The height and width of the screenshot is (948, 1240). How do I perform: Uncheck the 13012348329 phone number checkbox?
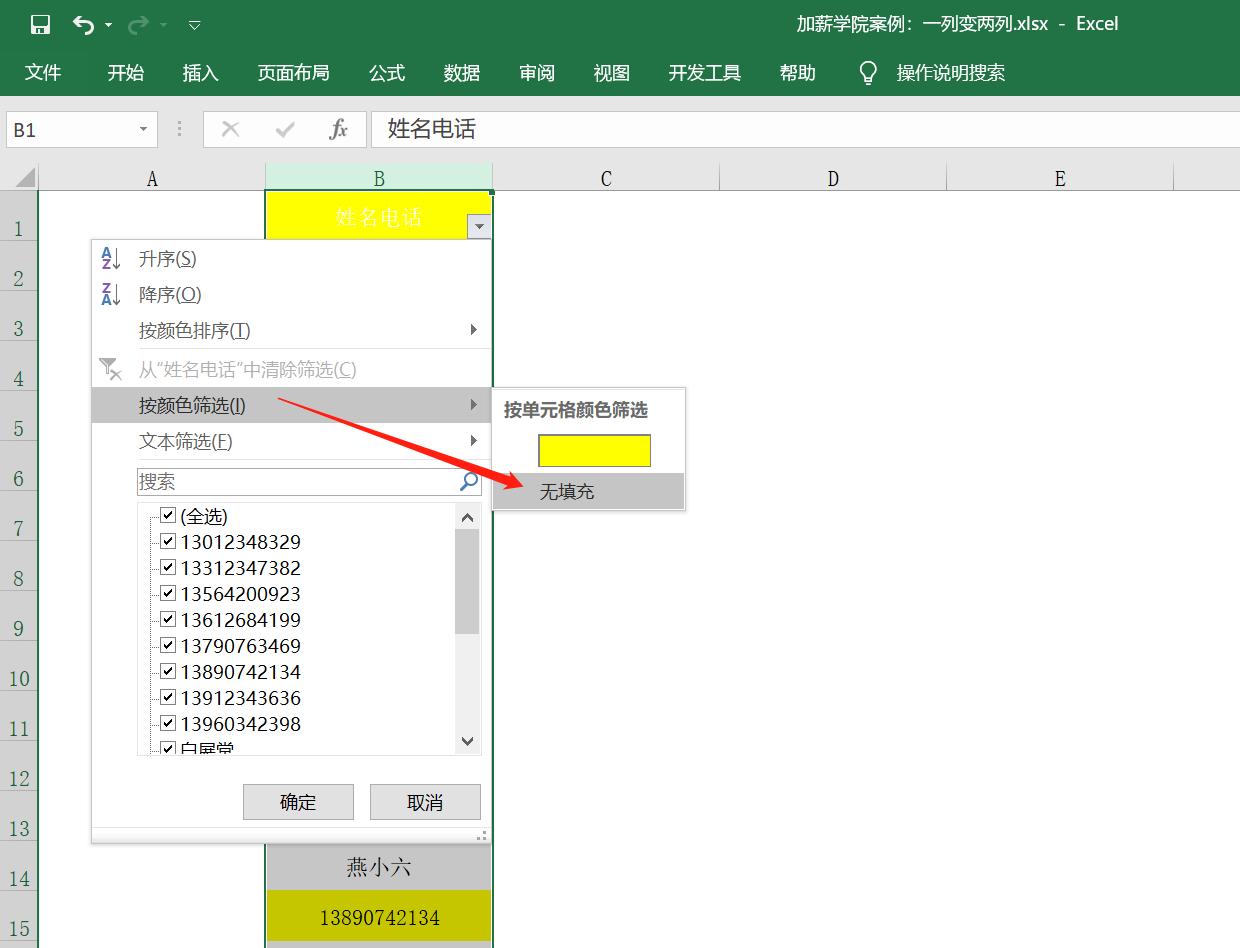(167, 541)
